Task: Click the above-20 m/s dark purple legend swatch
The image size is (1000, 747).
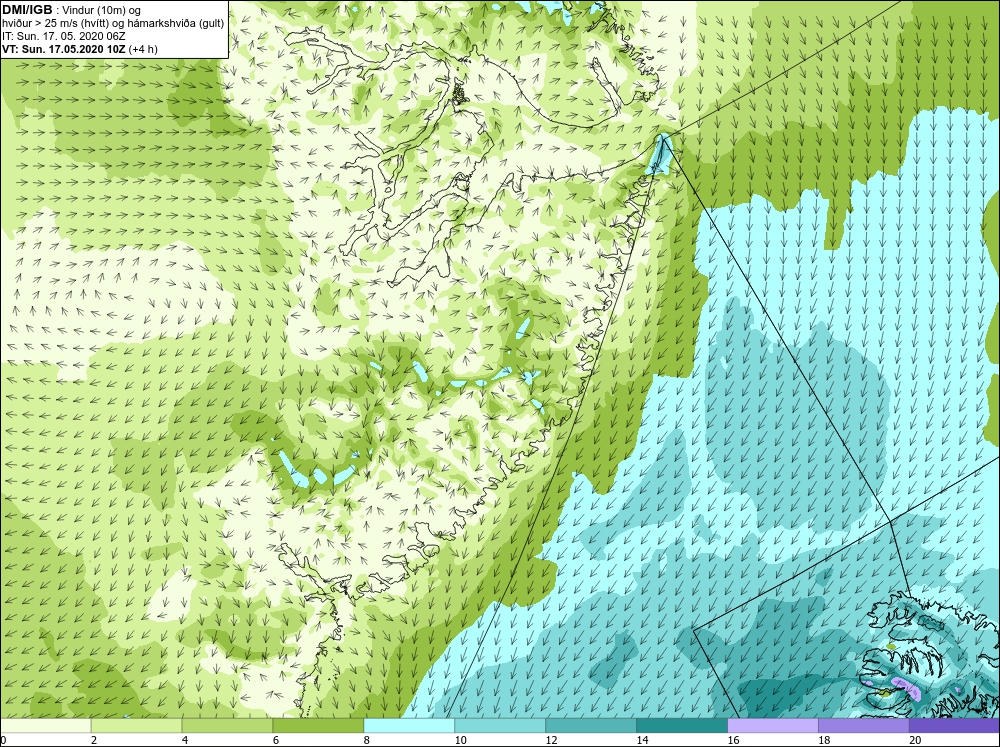Action: point(955,726)
